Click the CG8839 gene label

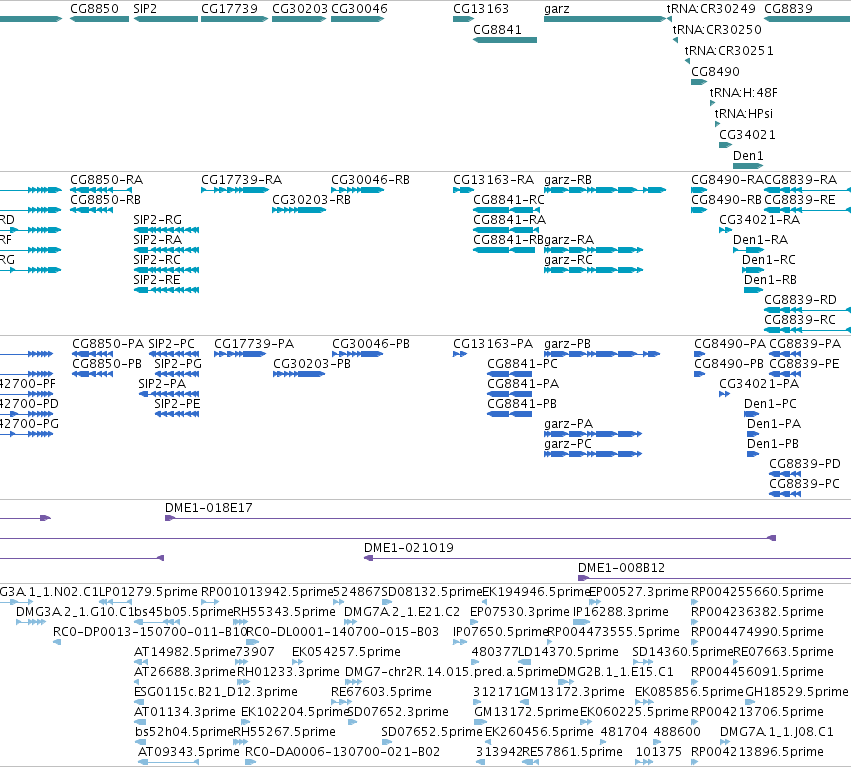(x=789, y=9)
